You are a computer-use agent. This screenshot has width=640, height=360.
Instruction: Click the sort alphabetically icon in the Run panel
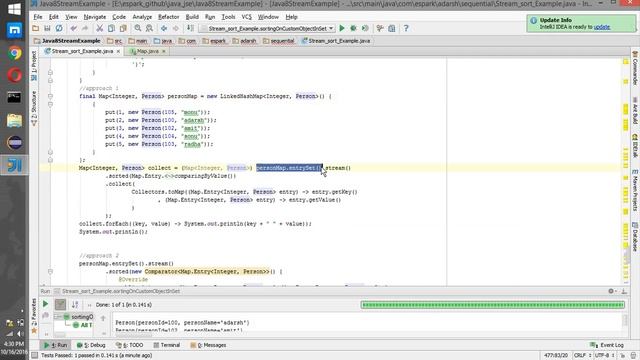click(75, 304)
